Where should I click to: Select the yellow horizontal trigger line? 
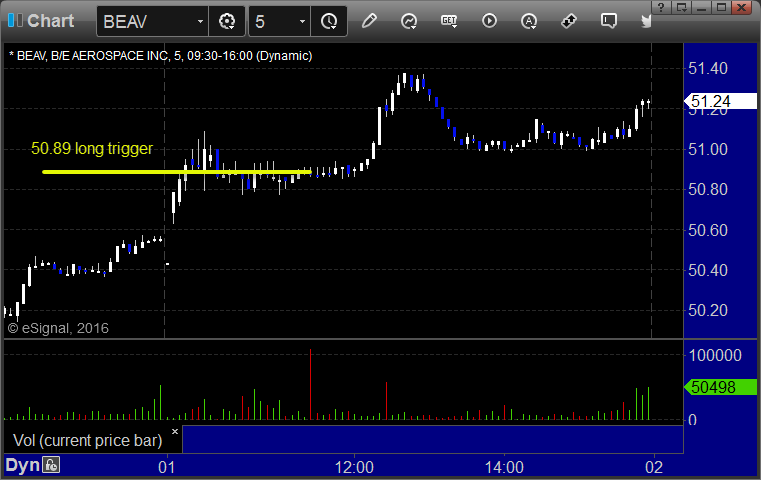(177, 171)
